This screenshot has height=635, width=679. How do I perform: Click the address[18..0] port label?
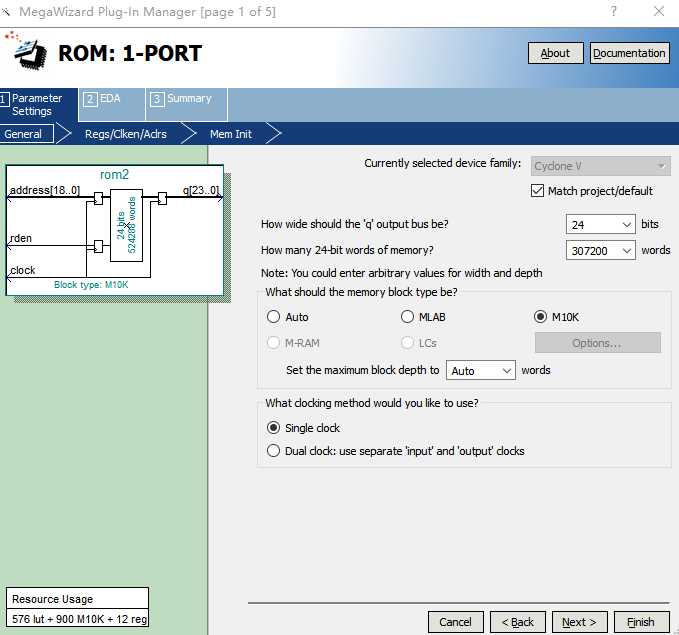(45, 190)
